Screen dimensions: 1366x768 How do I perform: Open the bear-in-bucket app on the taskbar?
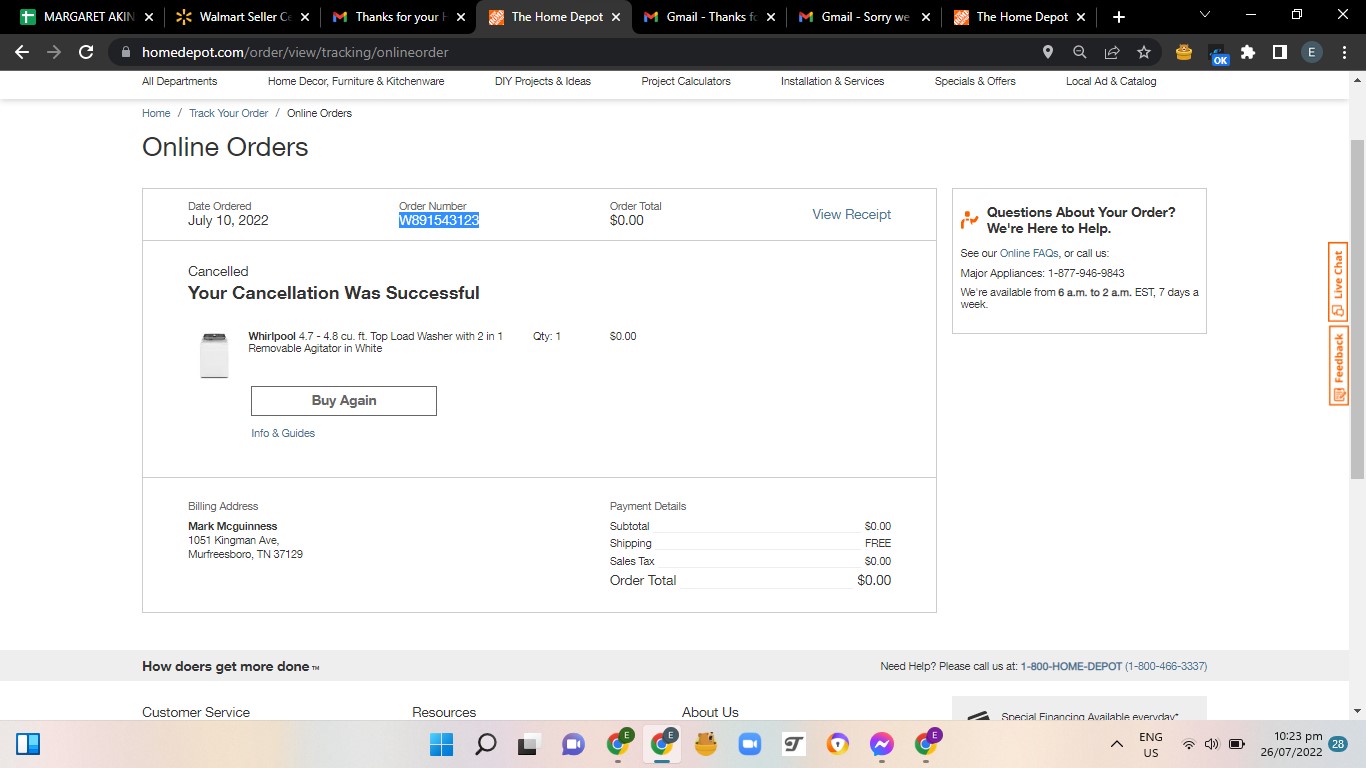click(705, 744)
